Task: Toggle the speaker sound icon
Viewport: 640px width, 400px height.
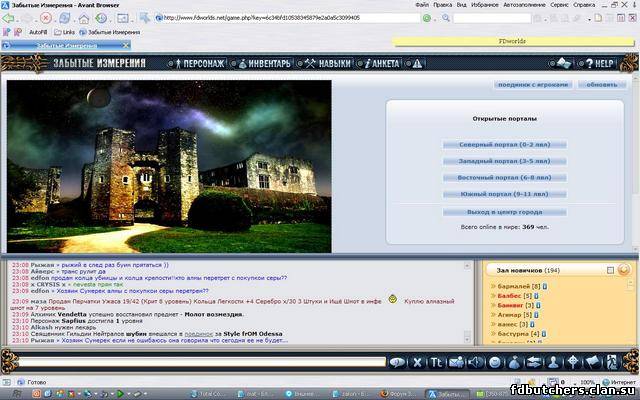Action: (x=476, y=362)
